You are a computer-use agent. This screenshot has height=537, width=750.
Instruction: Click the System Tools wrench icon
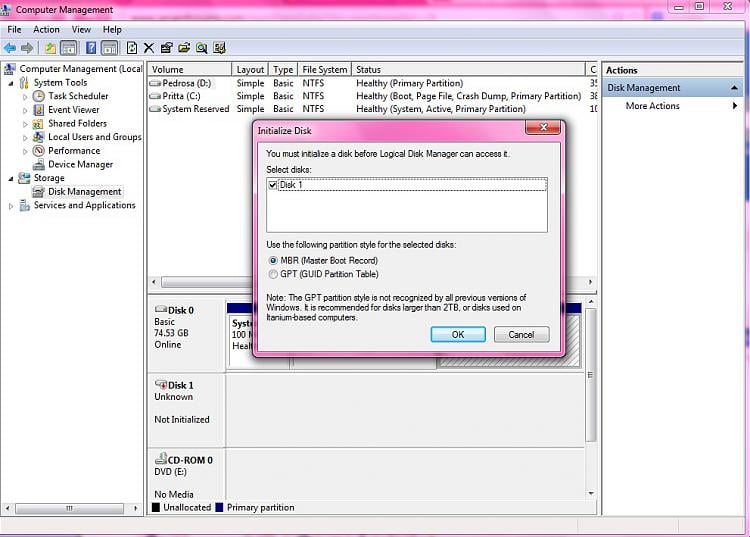[24, 83]
